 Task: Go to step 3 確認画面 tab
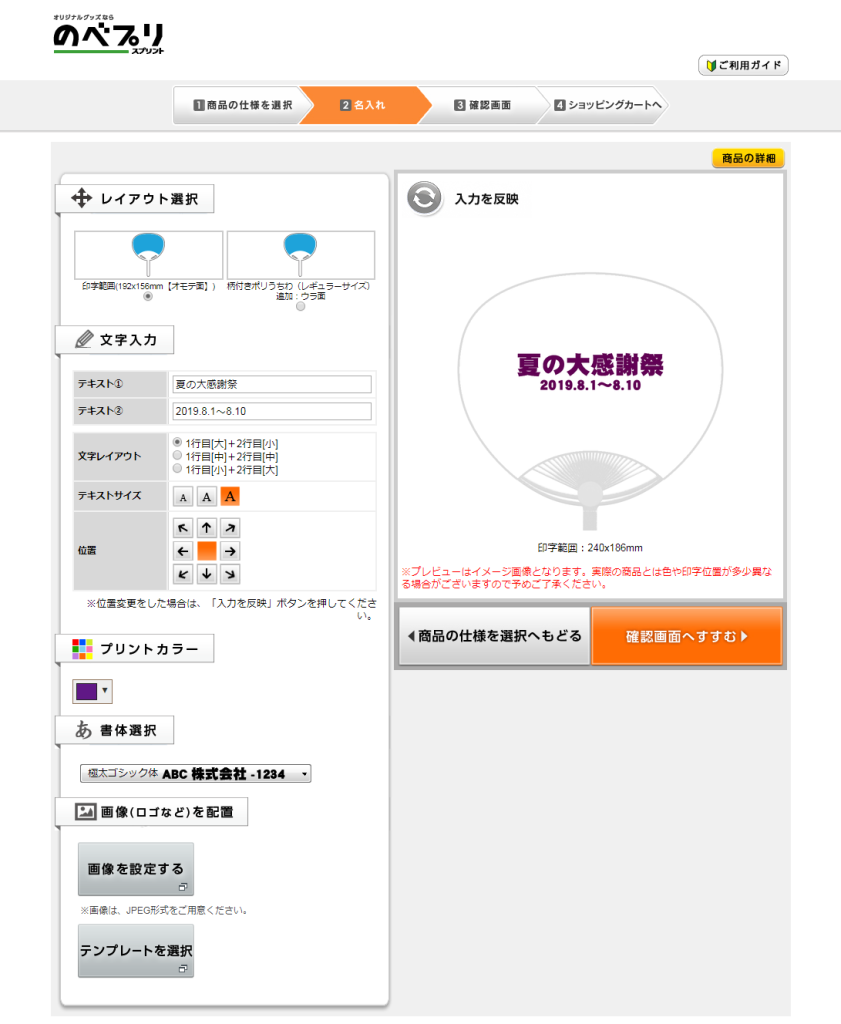click(482, 105)
